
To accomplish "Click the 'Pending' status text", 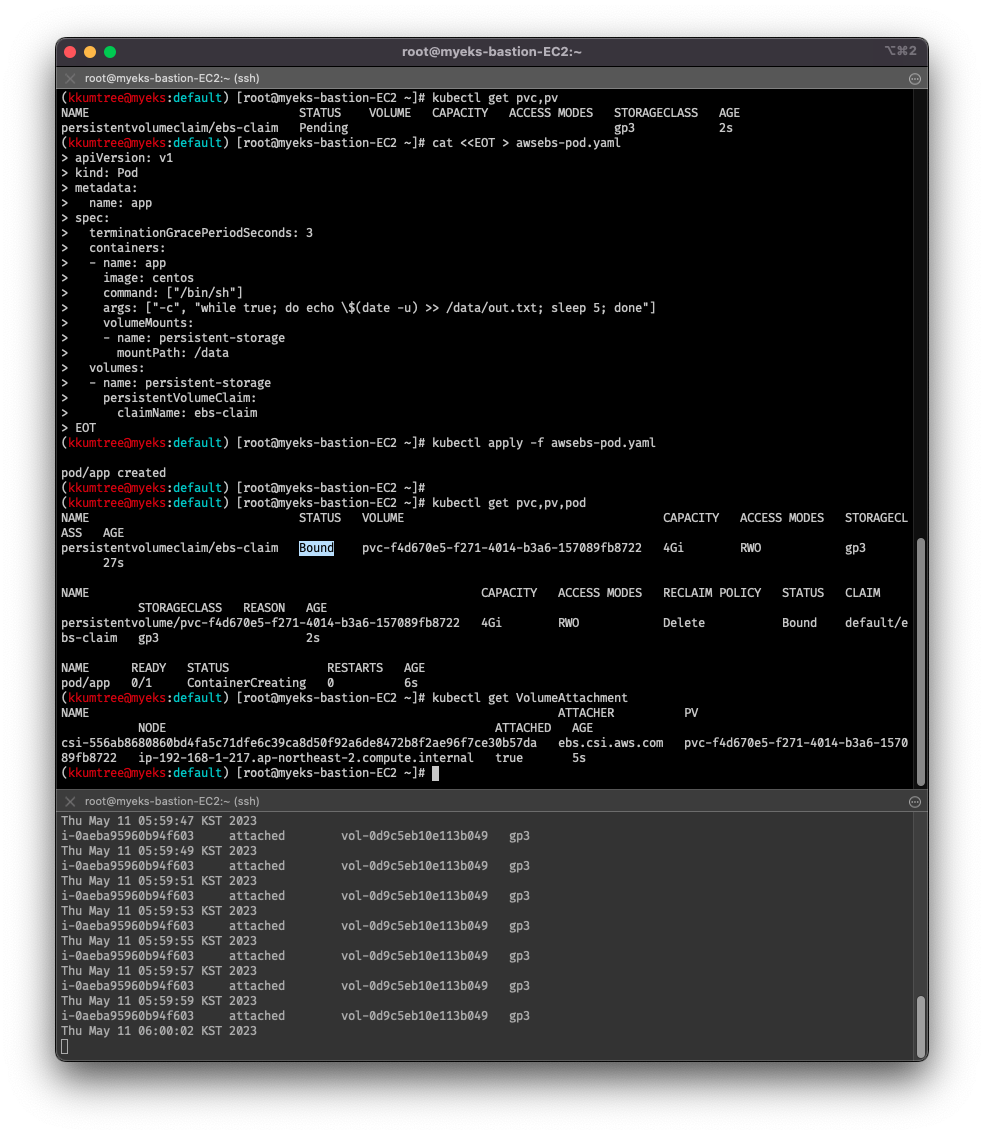I will (x=324, y=128).
